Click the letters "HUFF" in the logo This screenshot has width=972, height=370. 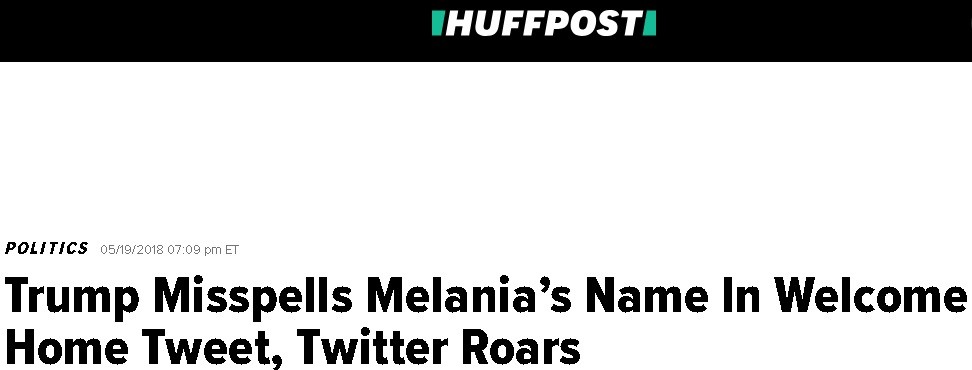click(495, 24)
